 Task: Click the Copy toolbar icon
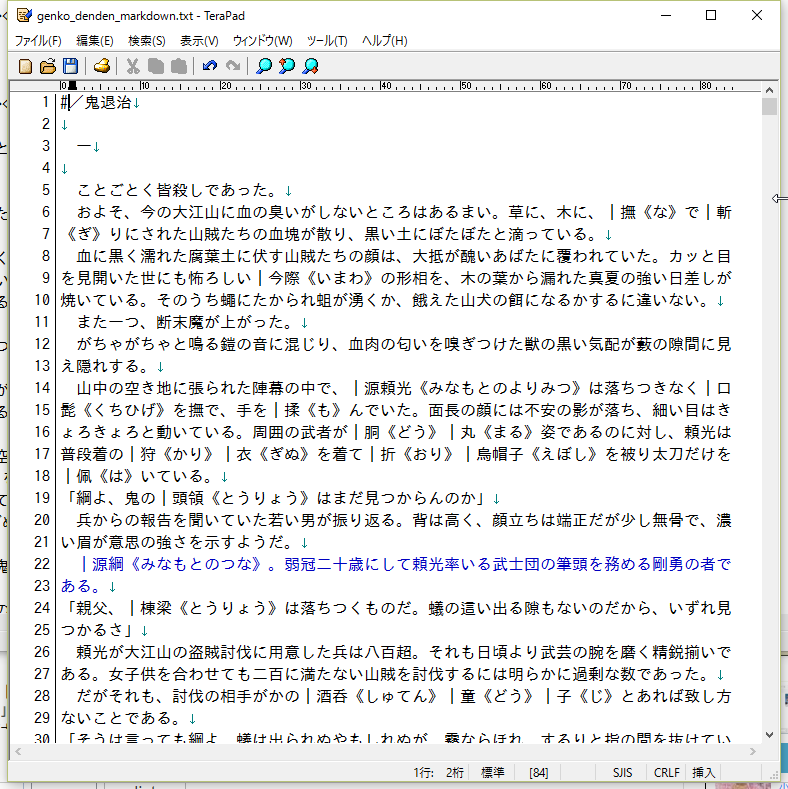click(x=155, y=66)
